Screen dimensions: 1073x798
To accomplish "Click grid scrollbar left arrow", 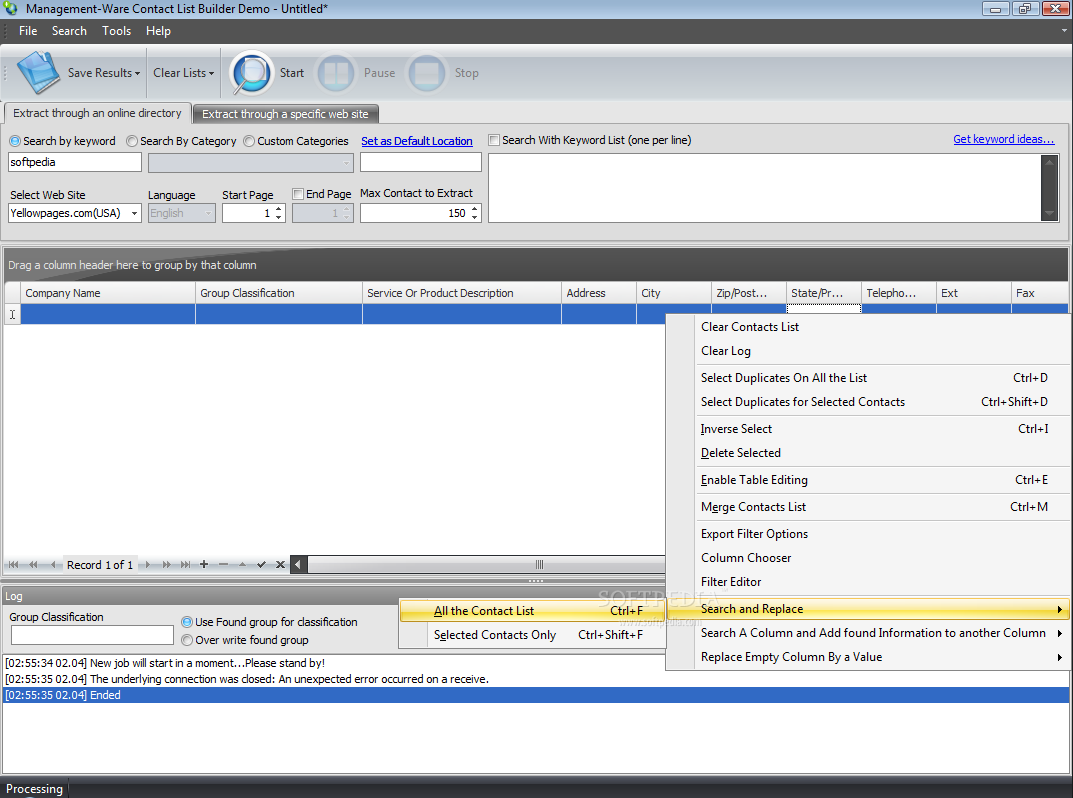I will (298, 565).
